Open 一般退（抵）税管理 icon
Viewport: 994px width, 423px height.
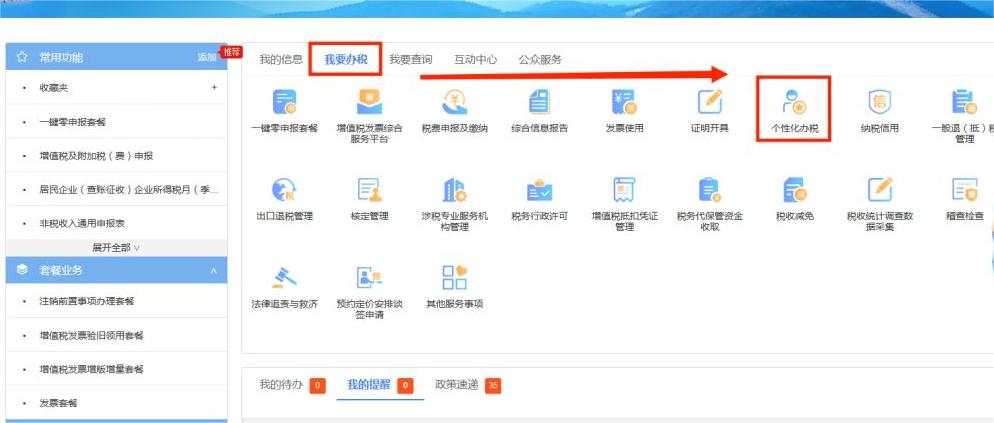tap(964, 102)
